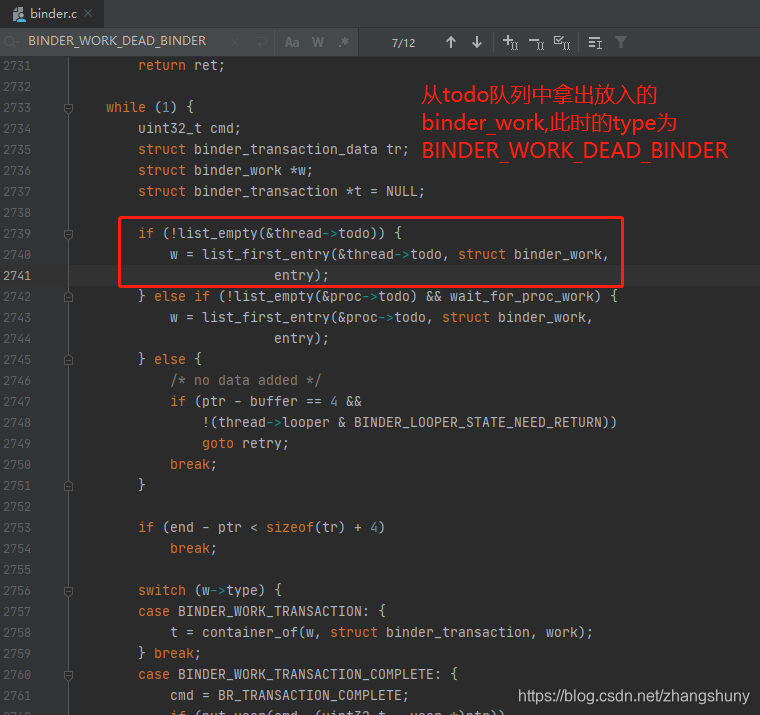This screenshot has height=715, width=760.
Task: Insert new line in search field
Action: [261, 42]
